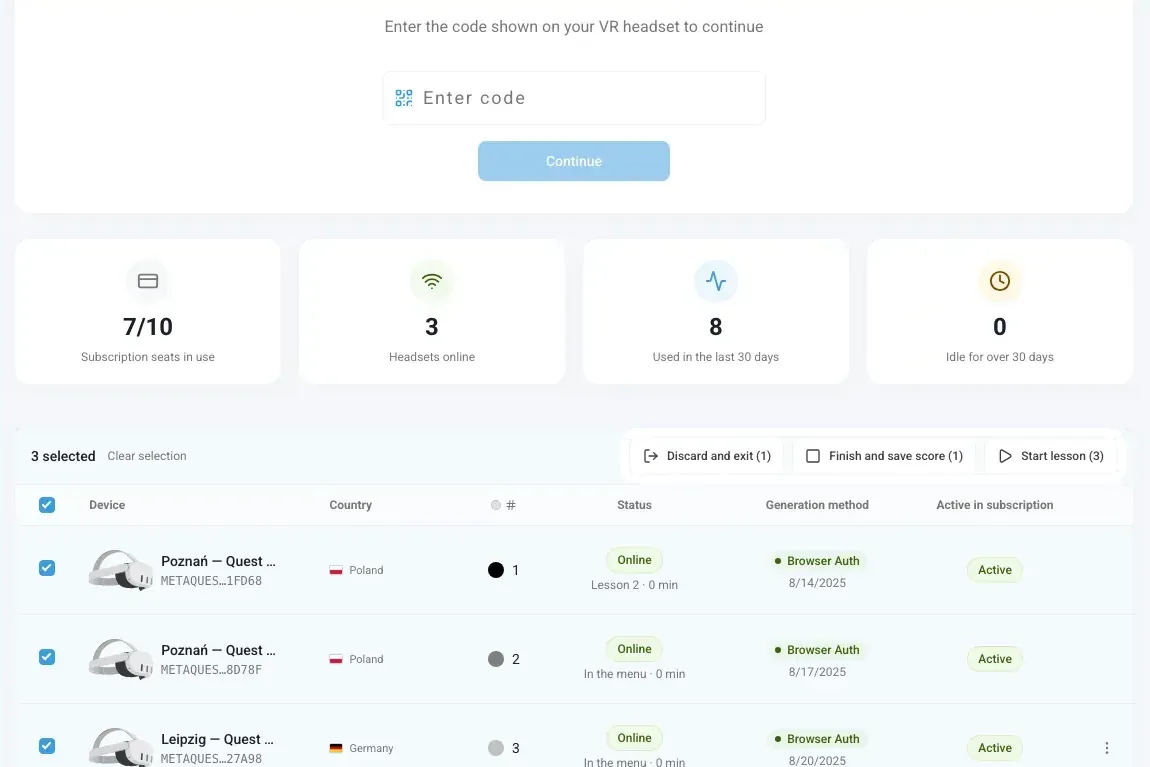Image resolution: width=1150 pixels, height=767 pixels.
Task: Uncheck the METAQUES...1FD68 device checkbox
Action: [x=47, y=568]
